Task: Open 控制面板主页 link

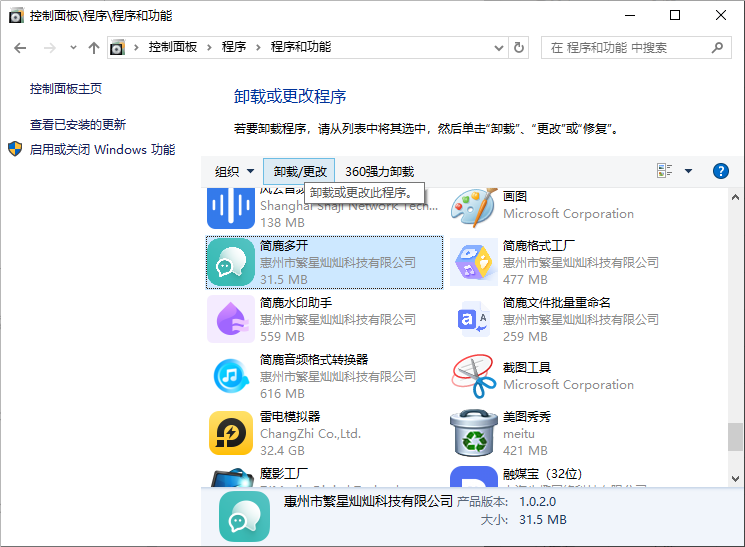Action: [66, 89]
